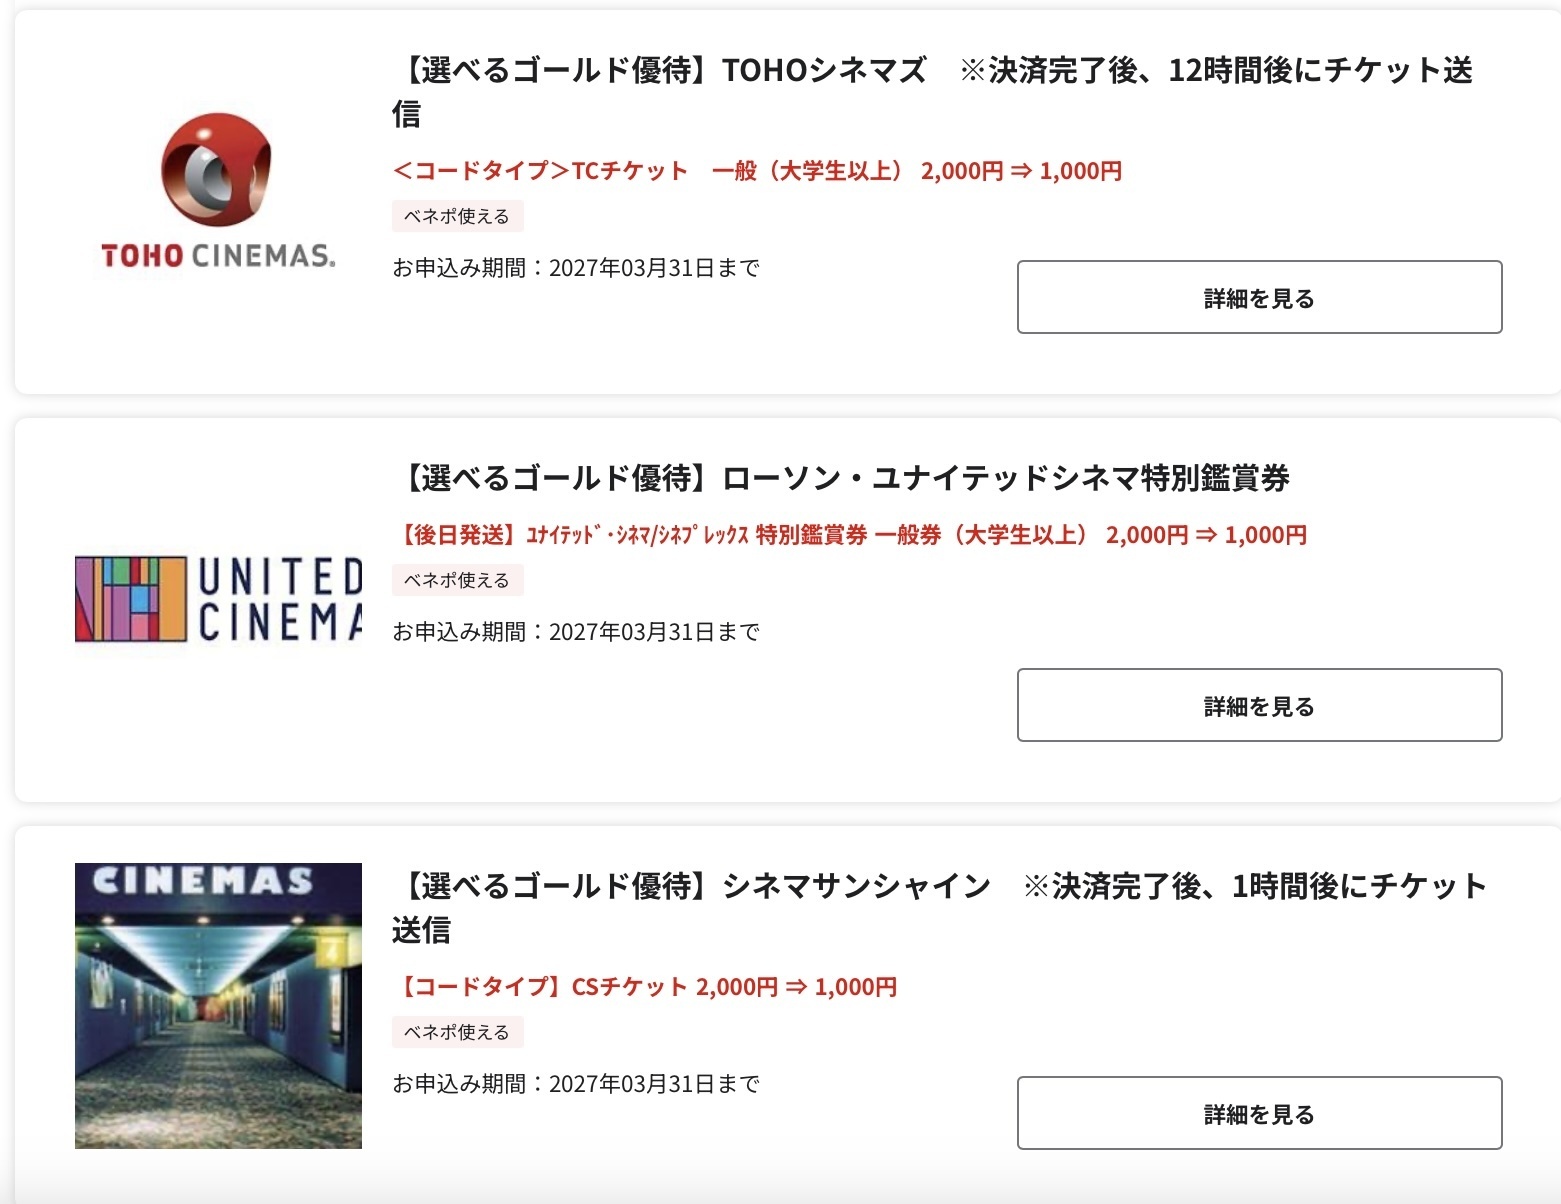Click the ベネポ使える tag on Cinema Sunshine card
This screenshot has height=1204, width=1561.
[x=457, y=1032]
